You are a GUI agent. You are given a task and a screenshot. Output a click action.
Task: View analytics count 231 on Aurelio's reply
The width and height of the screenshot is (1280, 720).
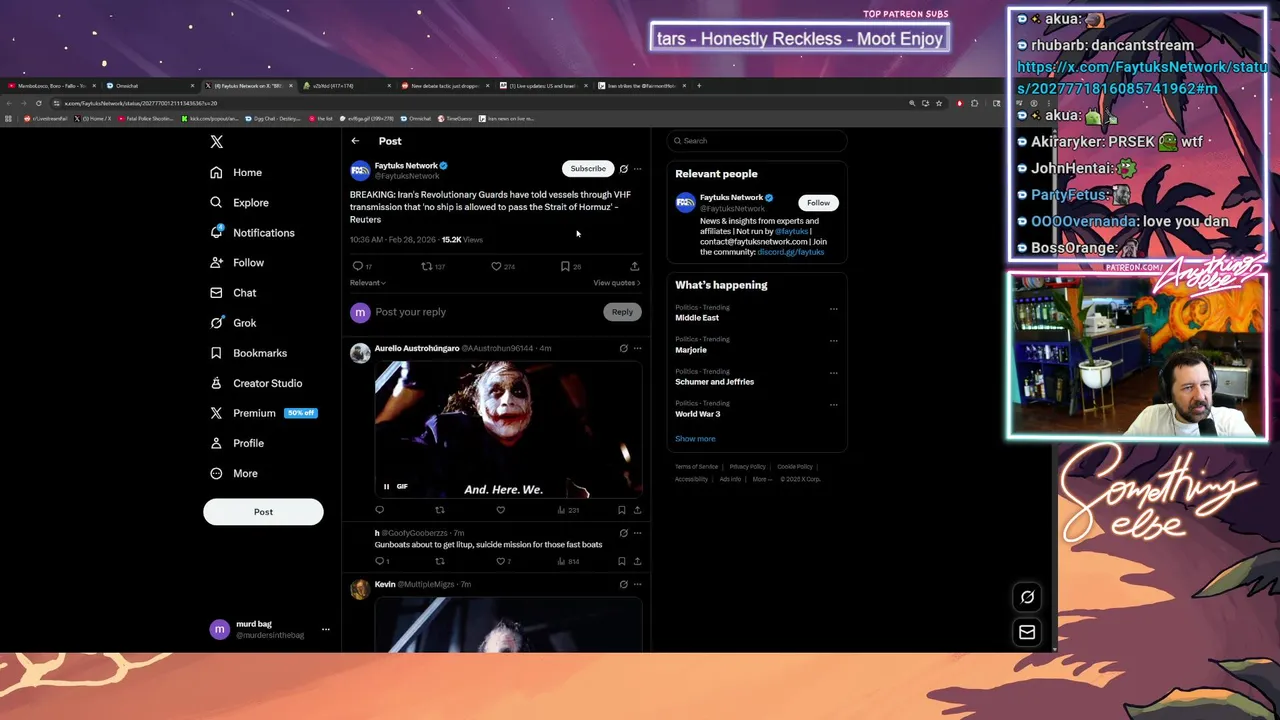coord(568,510)
